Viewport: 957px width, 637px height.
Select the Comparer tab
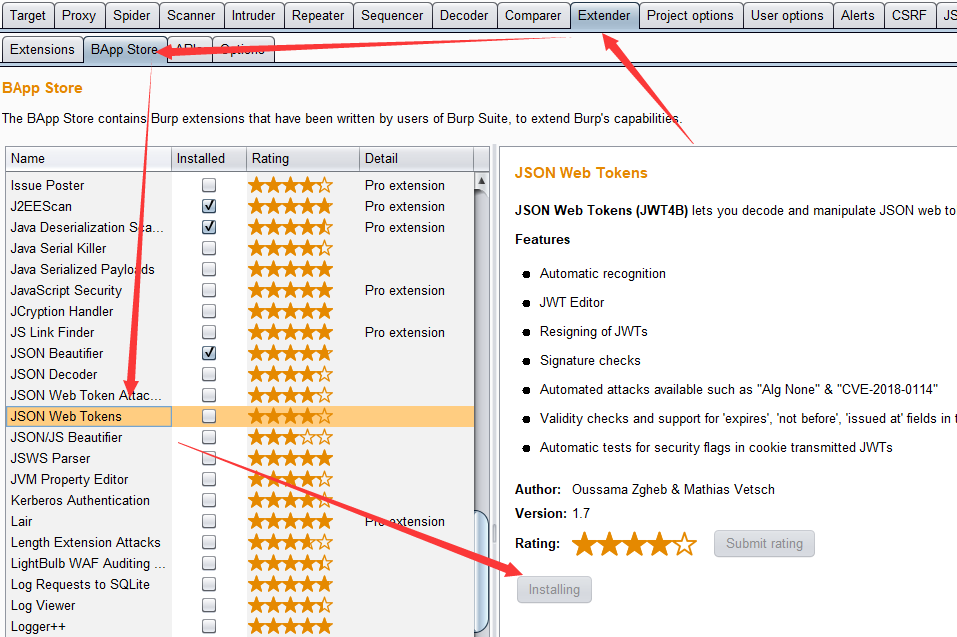pyautogui.click(x=533, y=15)
